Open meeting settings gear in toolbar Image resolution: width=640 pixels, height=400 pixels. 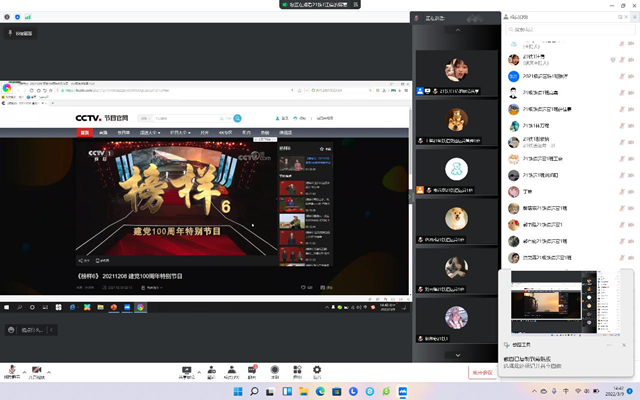point(317,372)
